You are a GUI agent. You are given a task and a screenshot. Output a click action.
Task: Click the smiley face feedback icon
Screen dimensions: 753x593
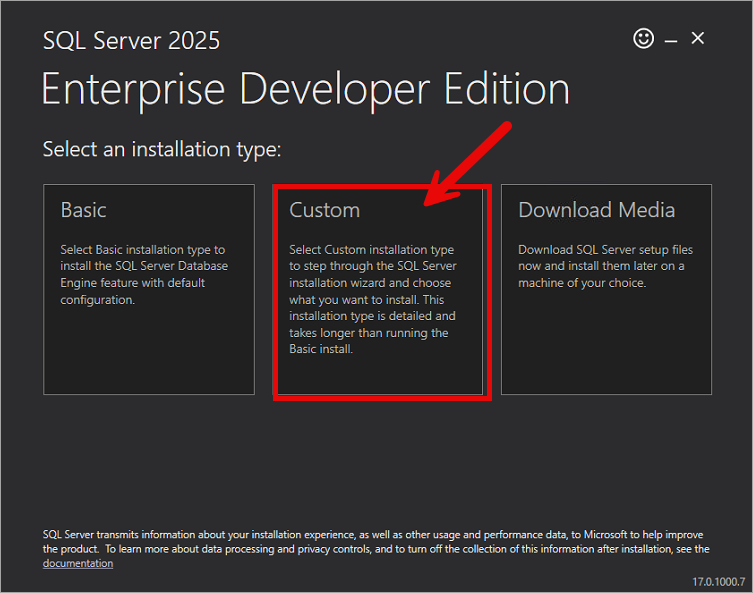[x=644, y=38]
